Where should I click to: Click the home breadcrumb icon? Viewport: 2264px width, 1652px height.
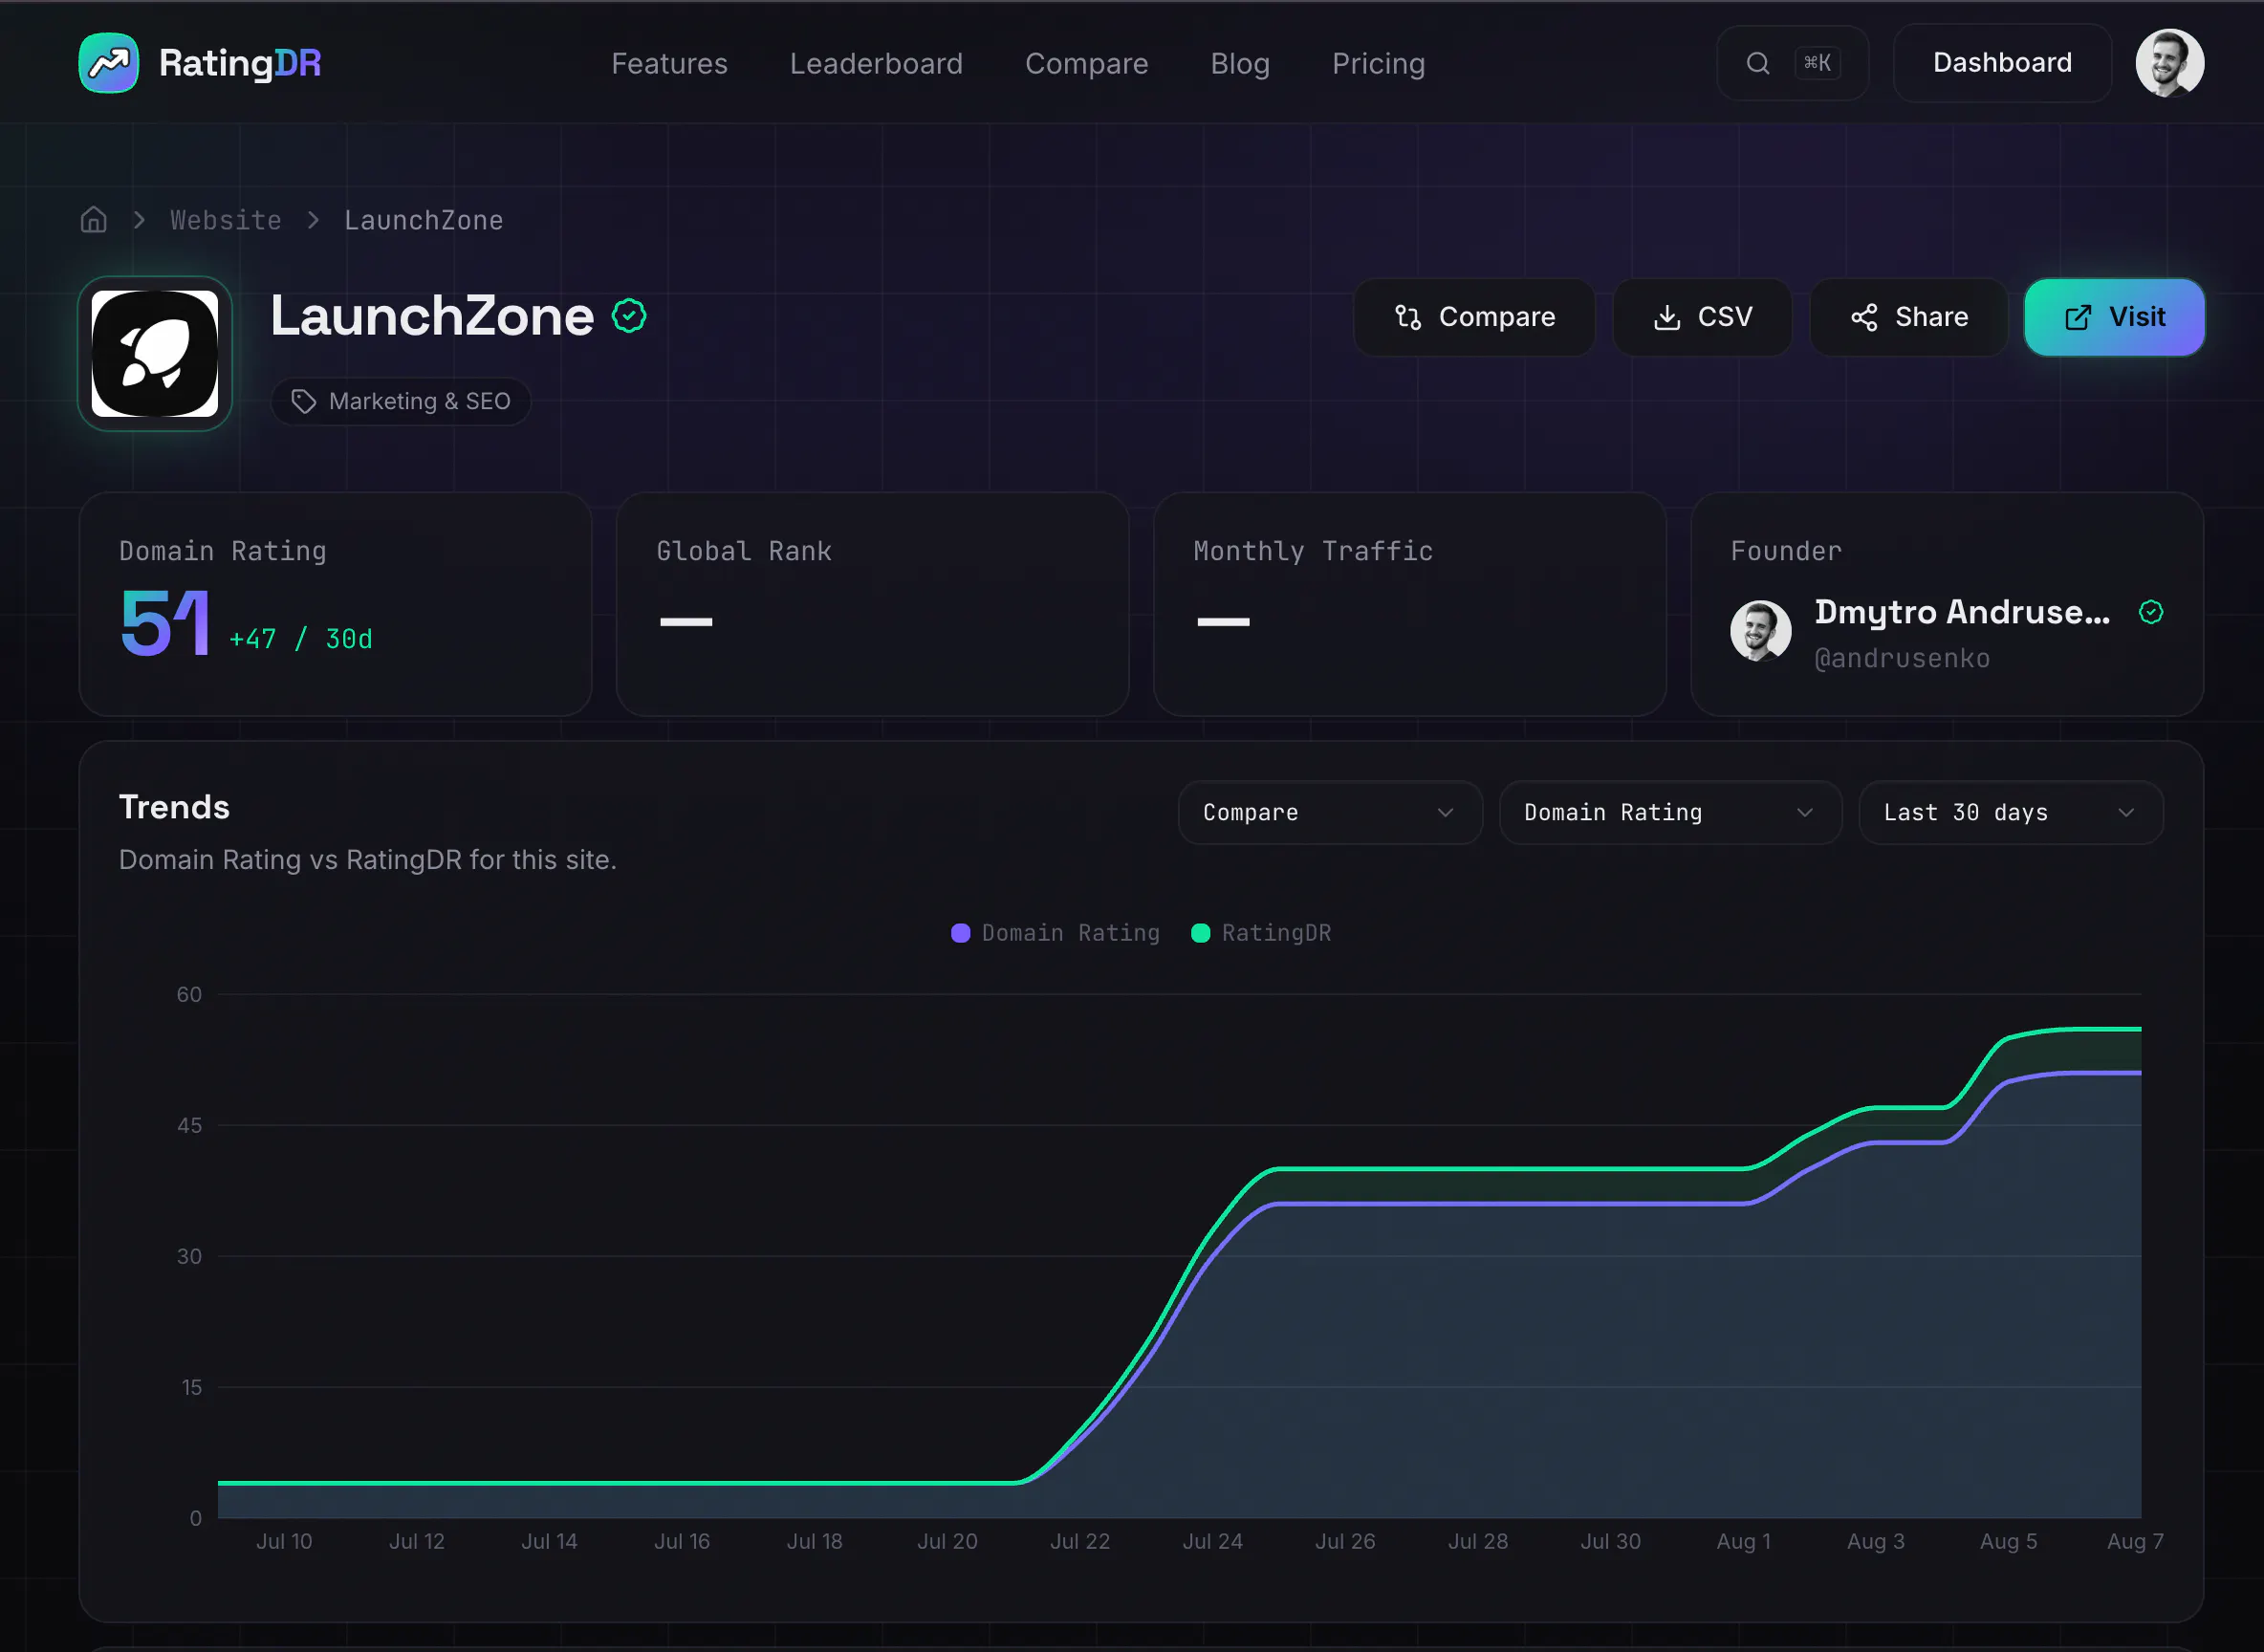point(94,220)
